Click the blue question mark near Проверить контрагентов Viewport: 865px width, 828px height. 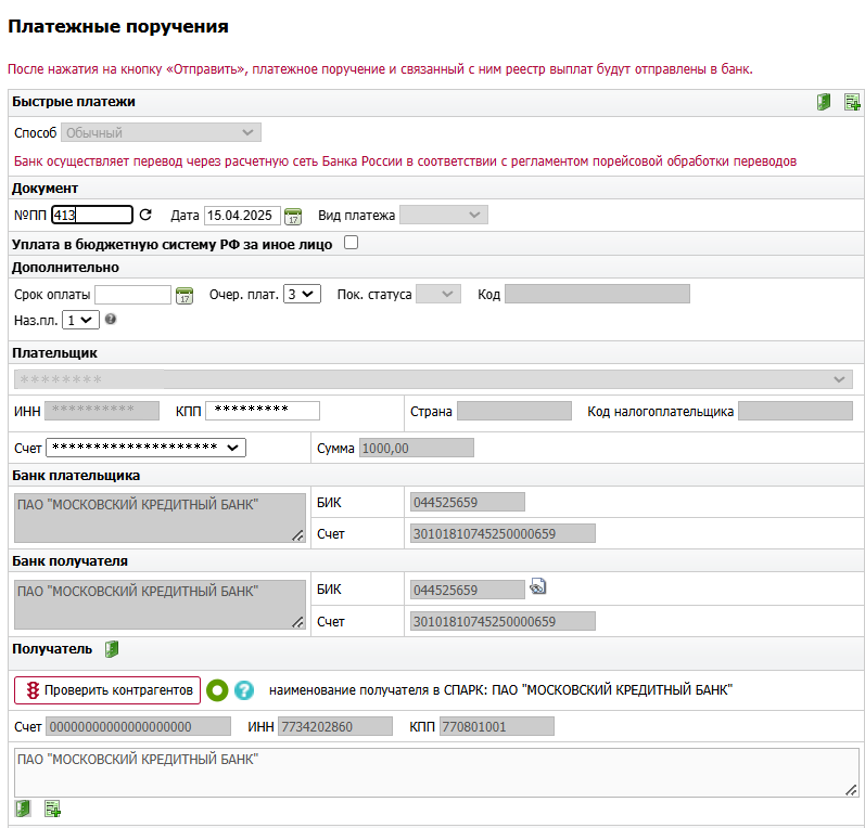click(244, 690)
